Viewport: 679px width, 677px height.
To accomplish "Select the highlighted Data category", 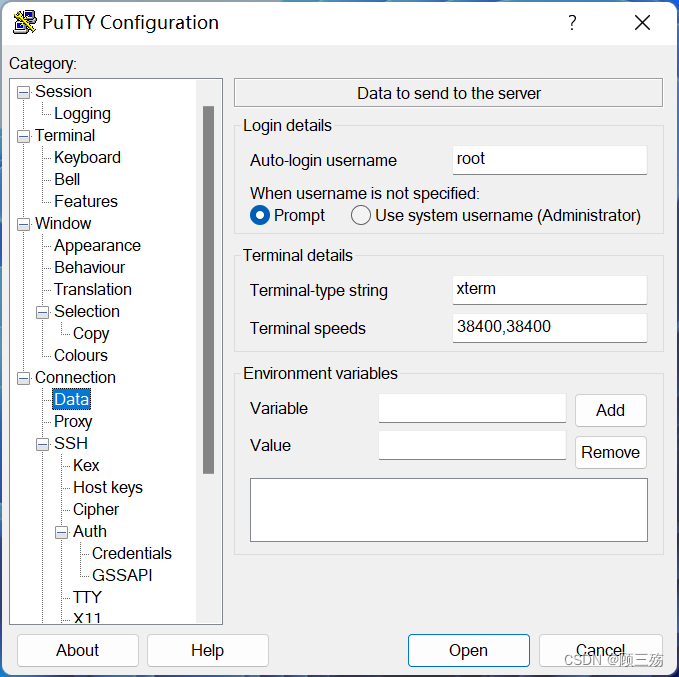I will pyautogui.click(x=71, y=399).
